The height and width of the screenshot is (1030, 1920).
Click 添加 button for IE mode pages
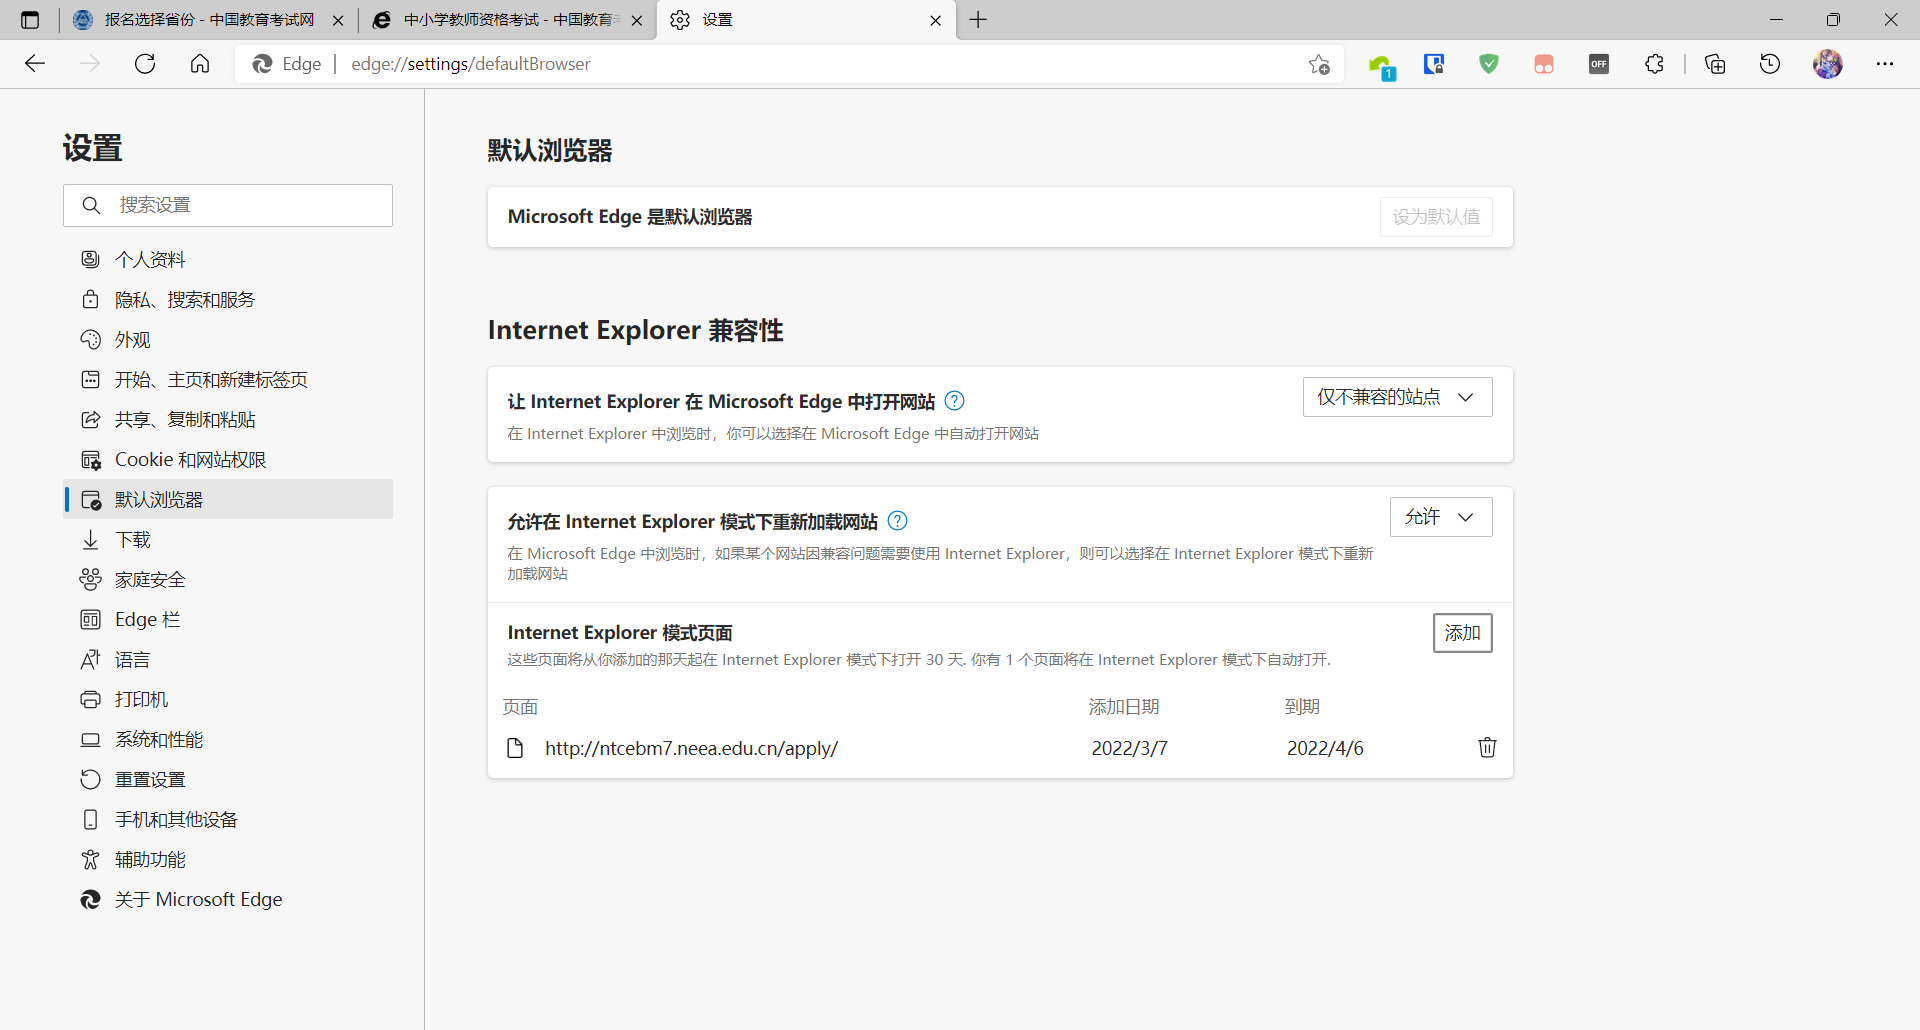(x=1462, y=633)
